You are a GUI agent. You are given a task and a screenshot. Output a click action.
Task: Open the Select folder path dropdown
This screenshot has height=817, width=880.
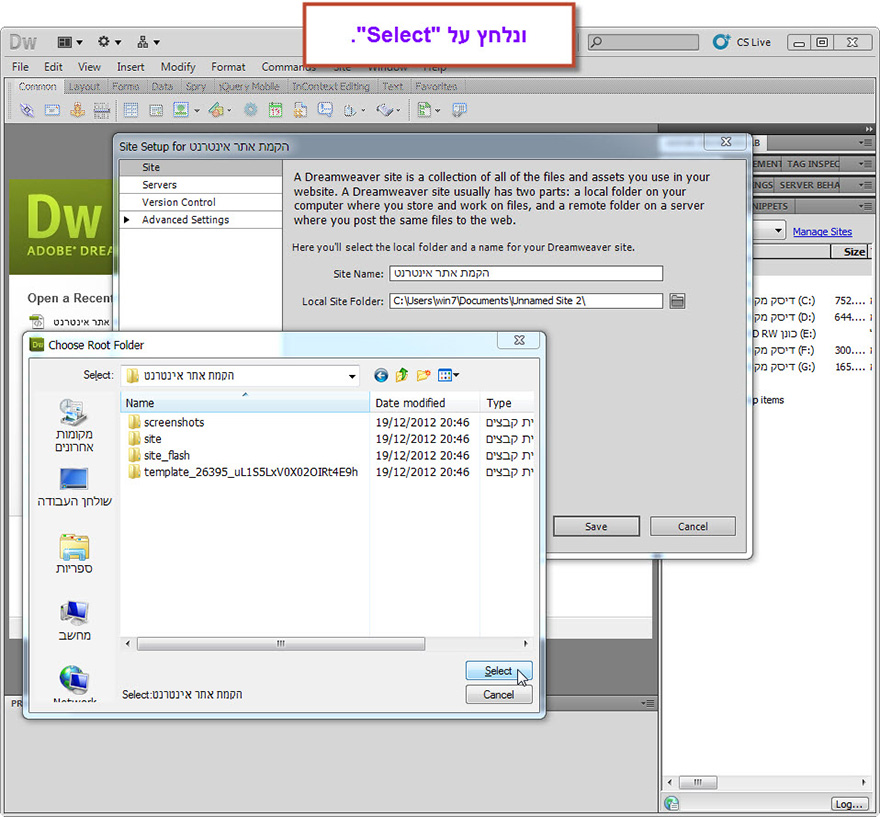point(352,376)
